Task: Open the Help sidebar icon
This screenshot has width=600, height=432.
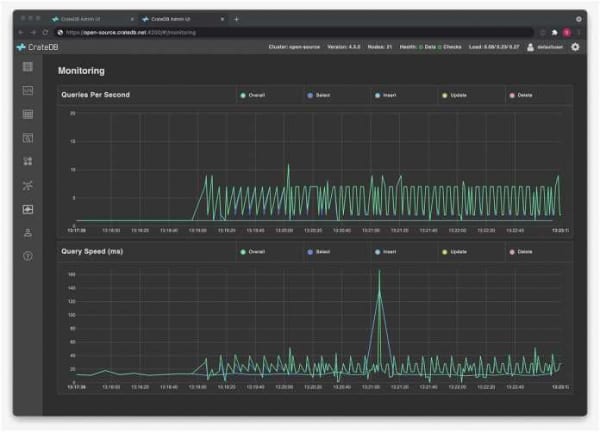Action: pos(28,256)
